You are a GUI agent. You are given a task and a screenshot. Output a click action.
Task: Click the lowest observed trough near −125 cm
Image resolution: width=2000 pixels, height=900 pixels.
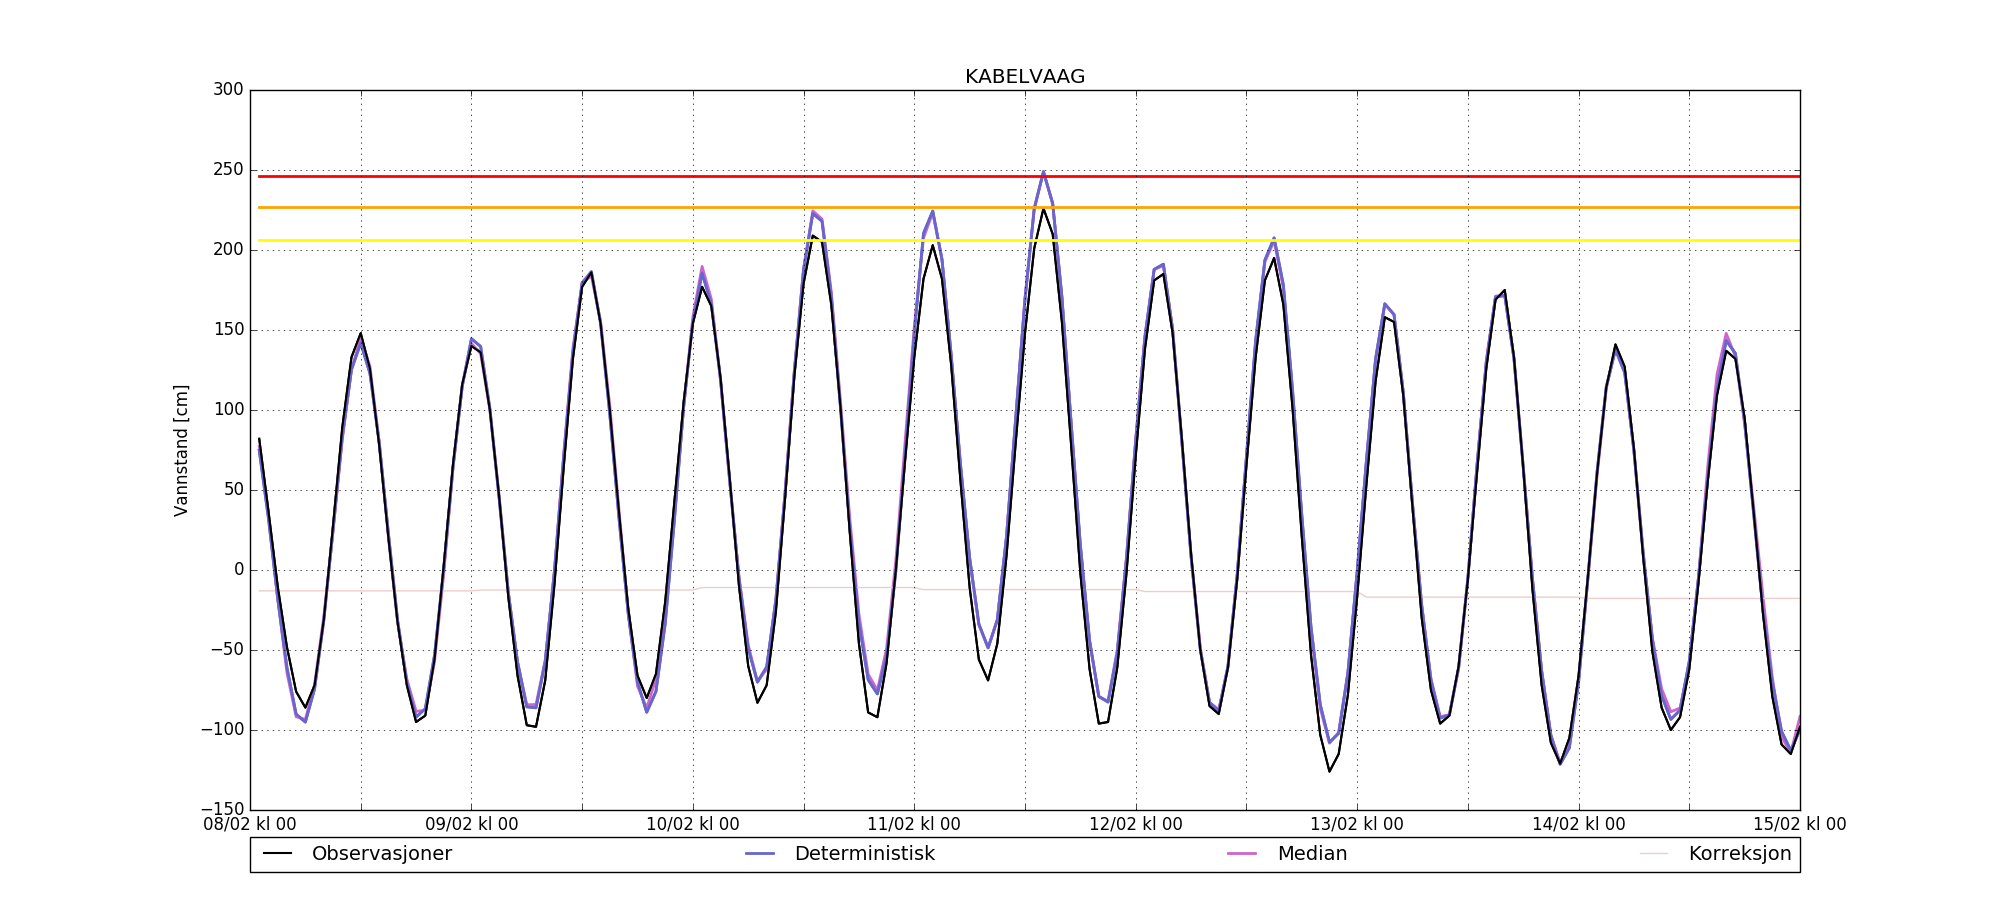point(1330,770)
